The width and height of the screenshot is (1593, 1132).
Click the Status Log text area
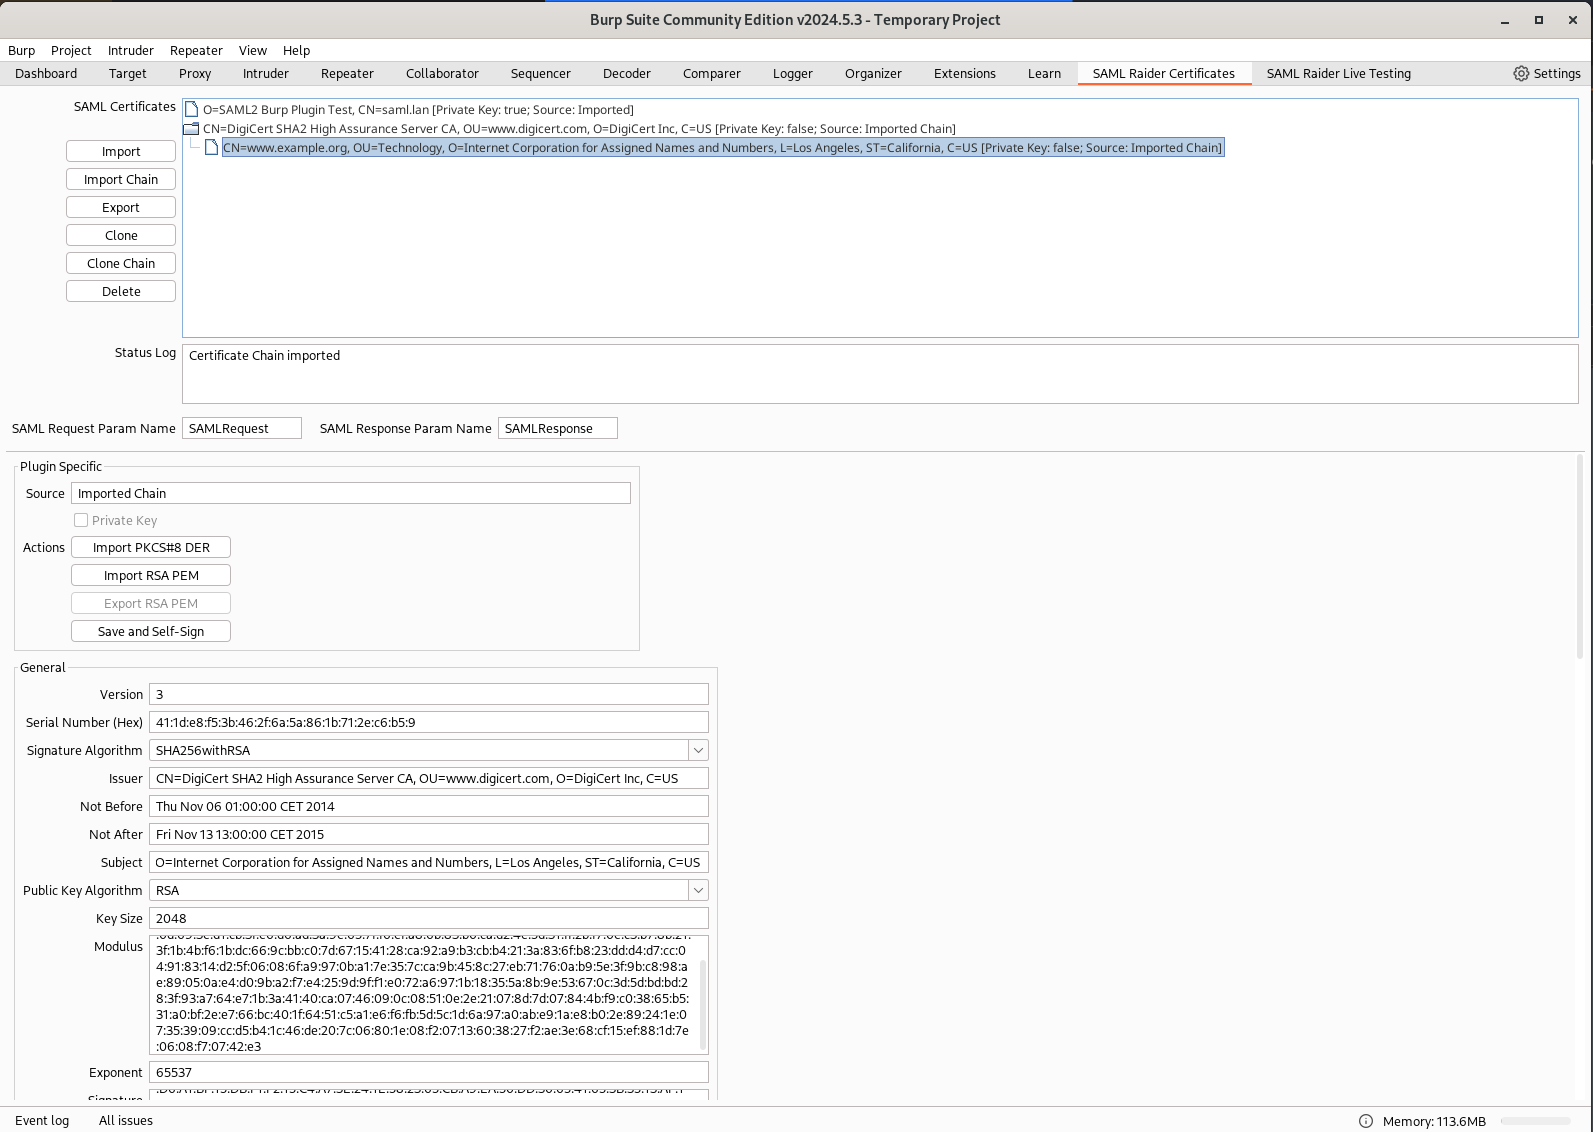[x=880, y=374]
